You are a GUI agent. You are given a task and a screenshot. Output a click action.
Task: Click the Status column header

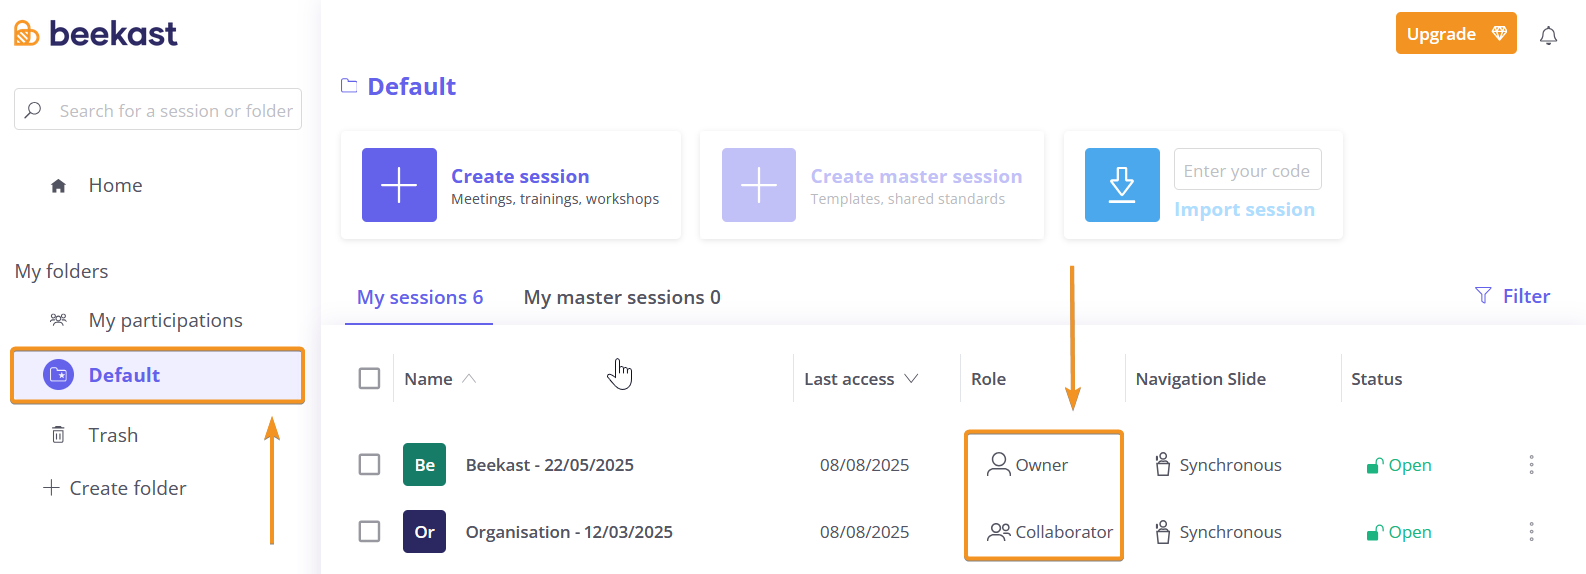click(1376, 379)
